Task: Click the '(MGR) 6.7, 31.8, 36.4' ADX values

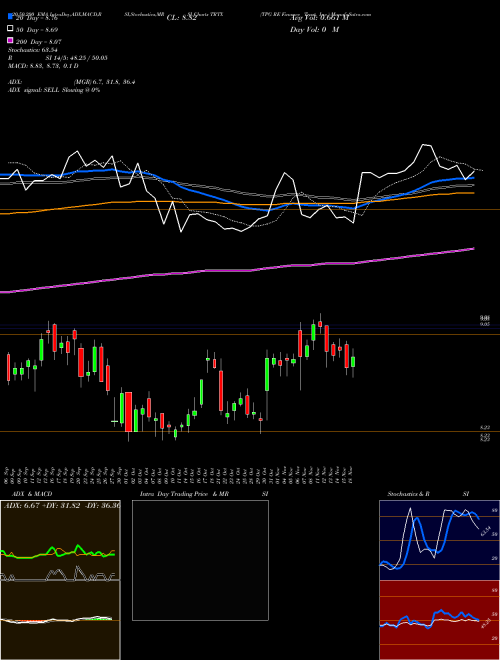Action: (104, 82)
